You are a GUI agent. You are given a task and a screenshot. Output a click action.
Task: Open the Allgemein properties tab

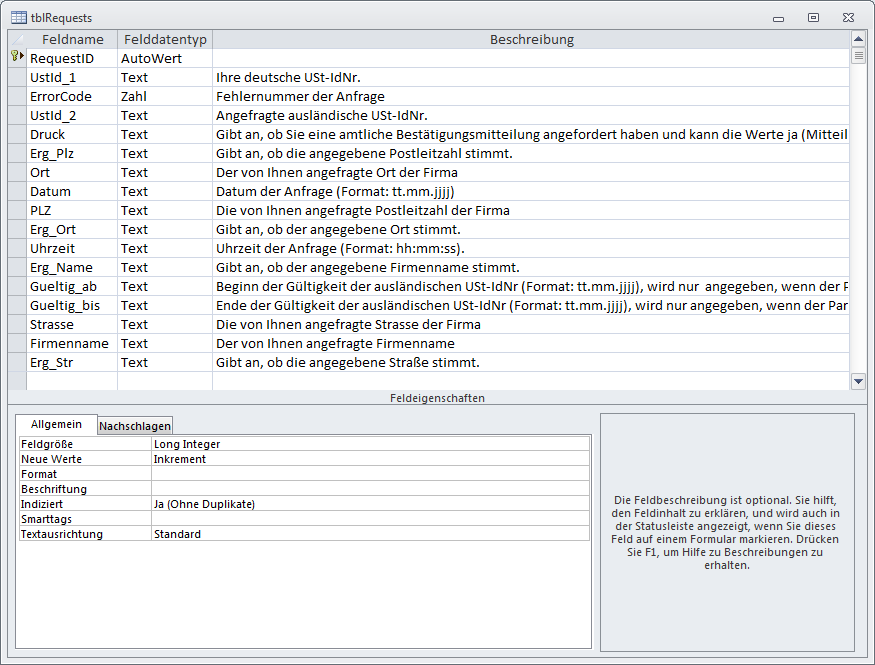tap(57, 425)
